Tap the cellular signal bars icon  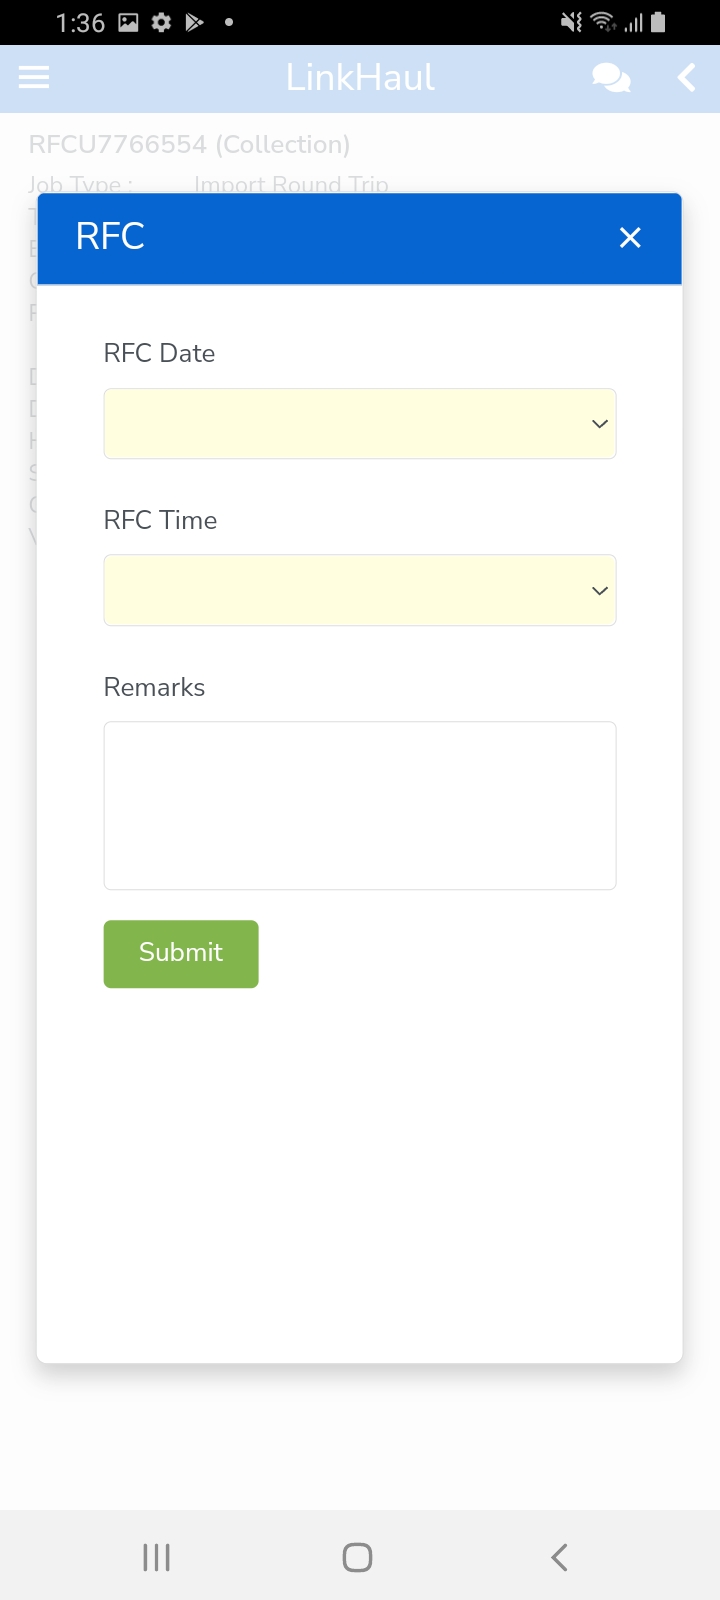(x=633, y=22)
